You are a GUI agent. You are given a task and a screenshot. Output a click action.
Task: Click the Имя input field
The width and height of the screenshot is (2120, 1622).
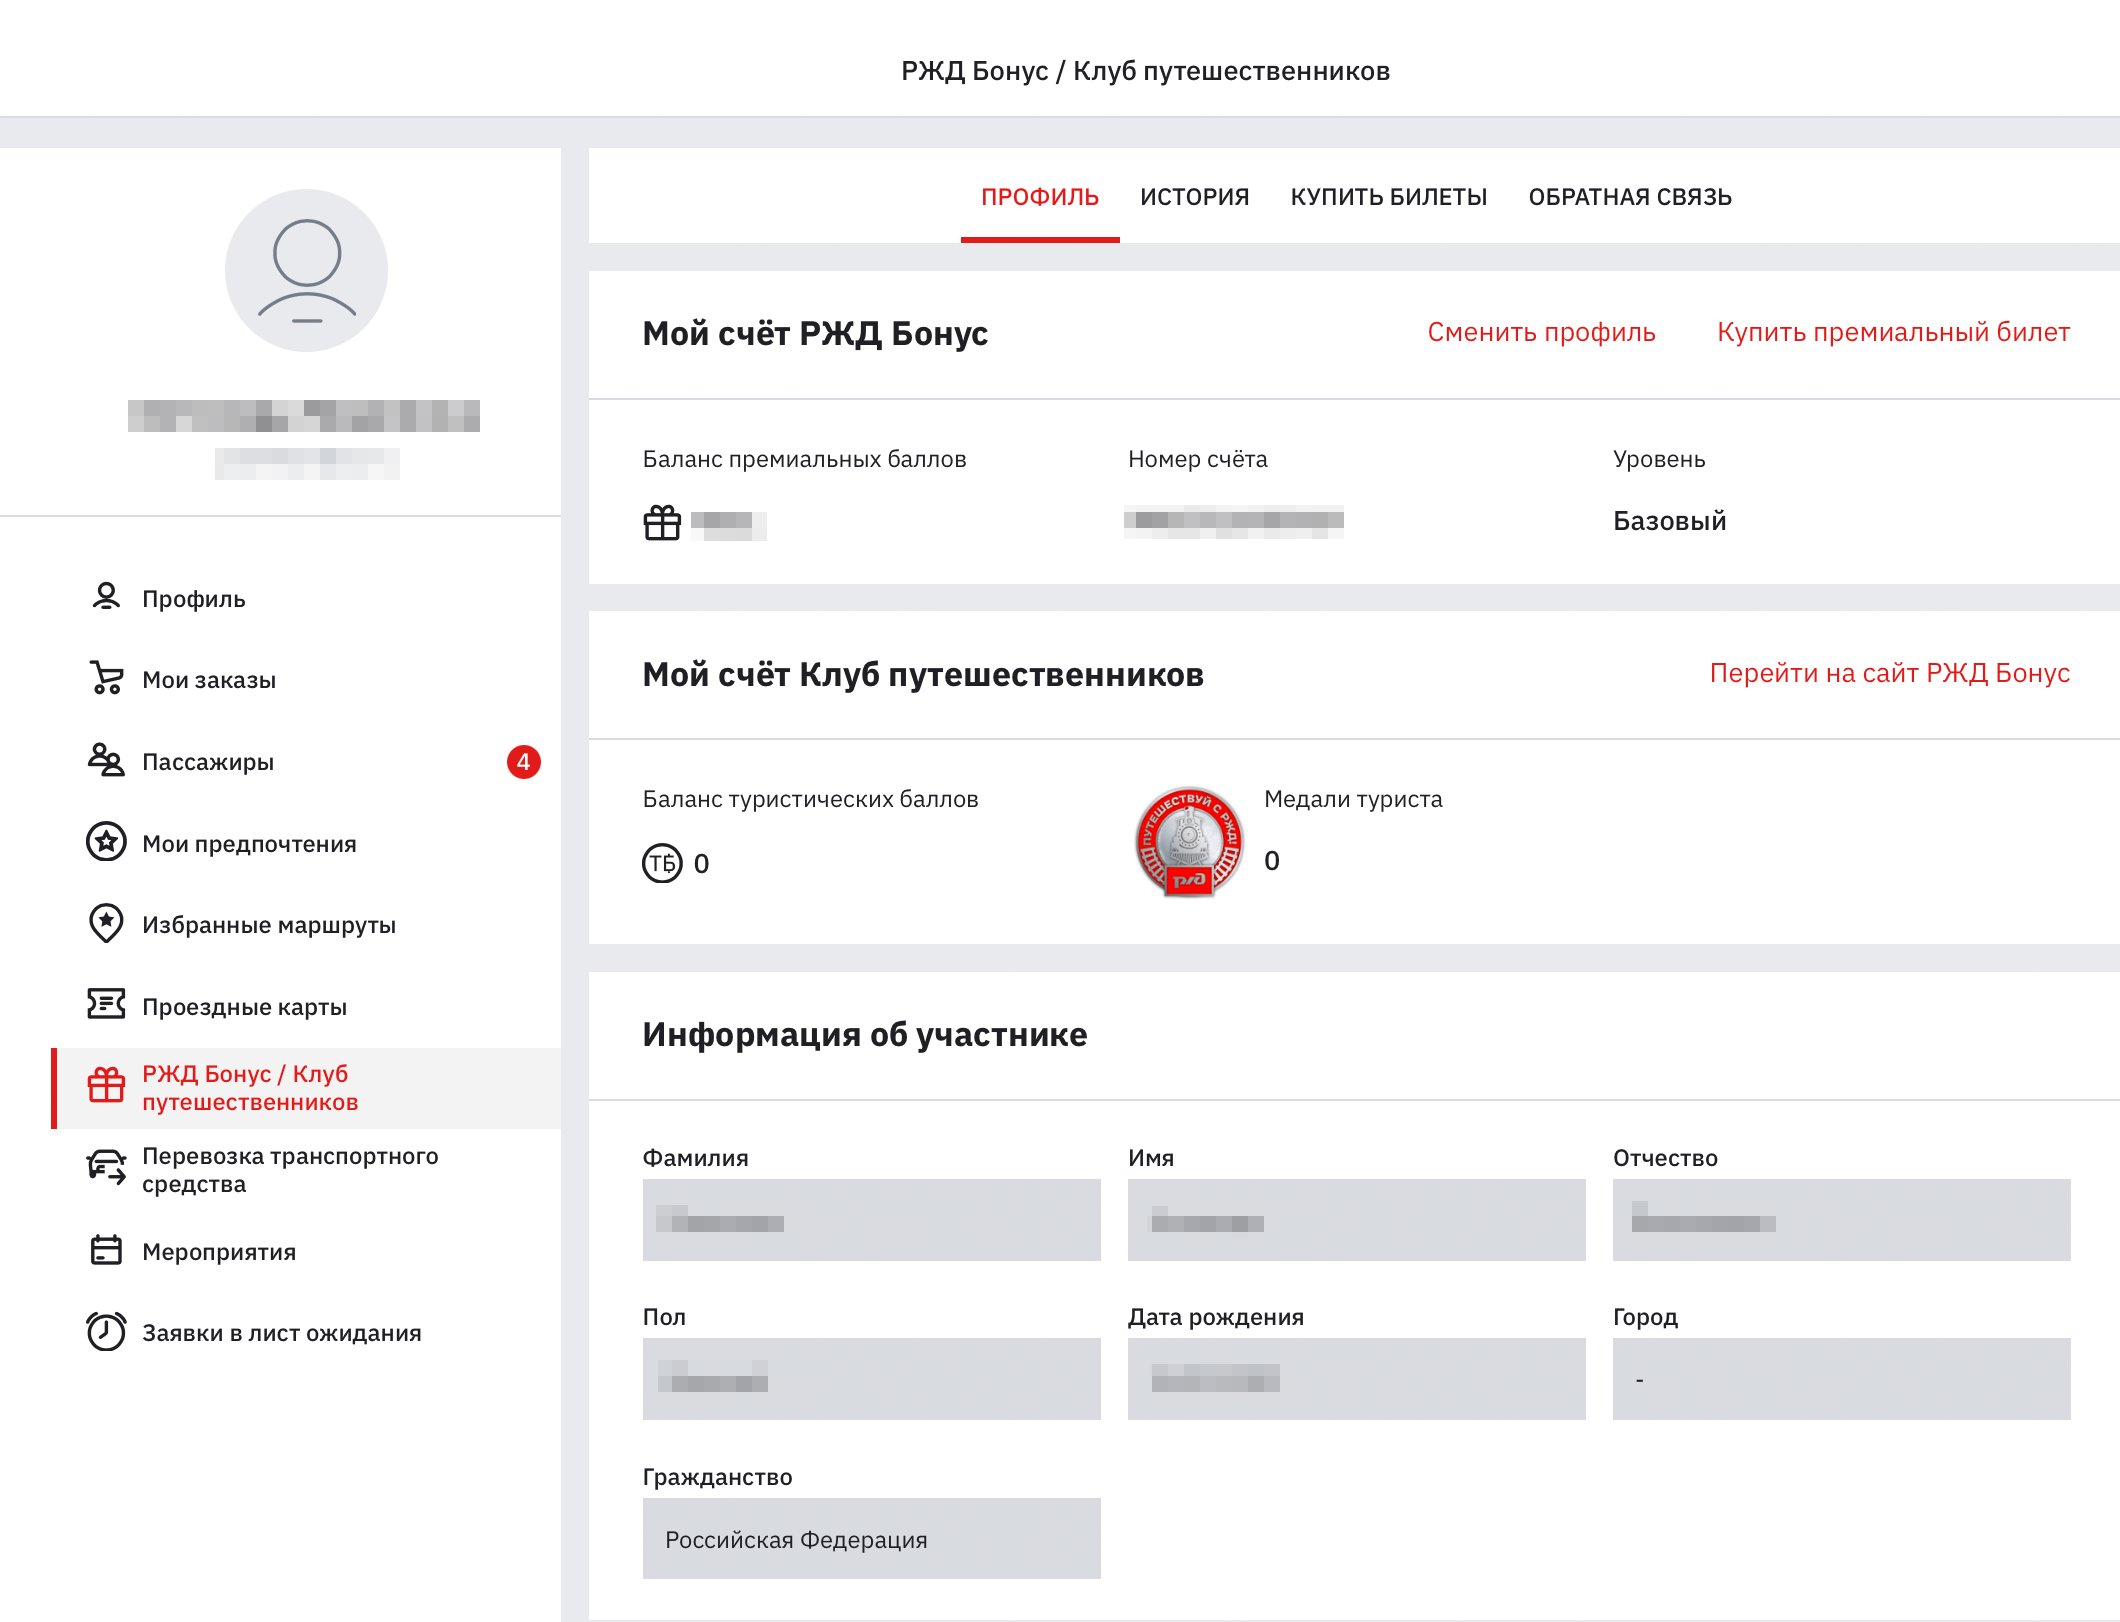click(1356, 1220)
